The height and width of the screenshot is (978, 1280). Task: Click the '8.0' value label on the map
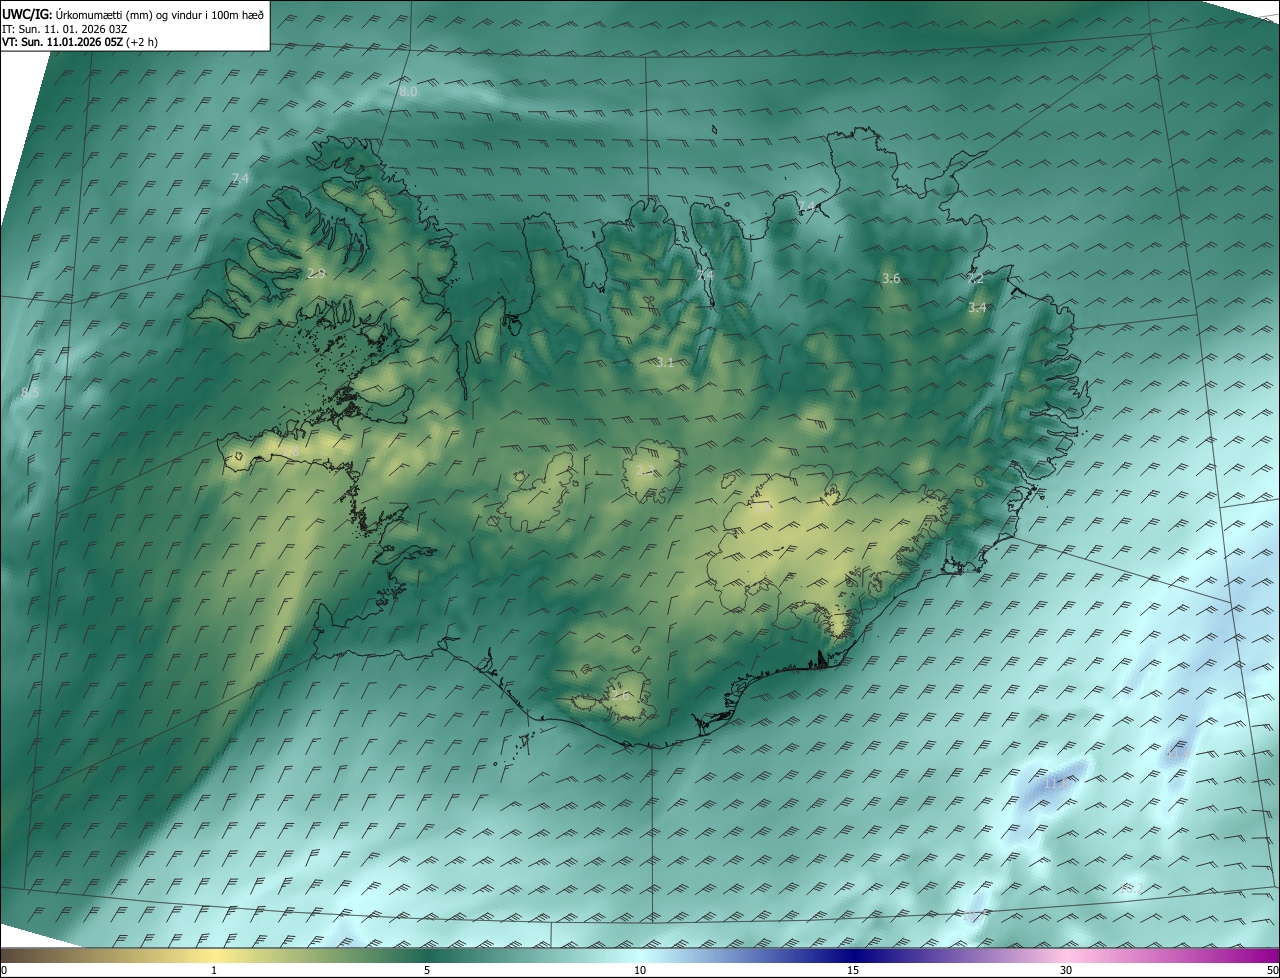408,91
